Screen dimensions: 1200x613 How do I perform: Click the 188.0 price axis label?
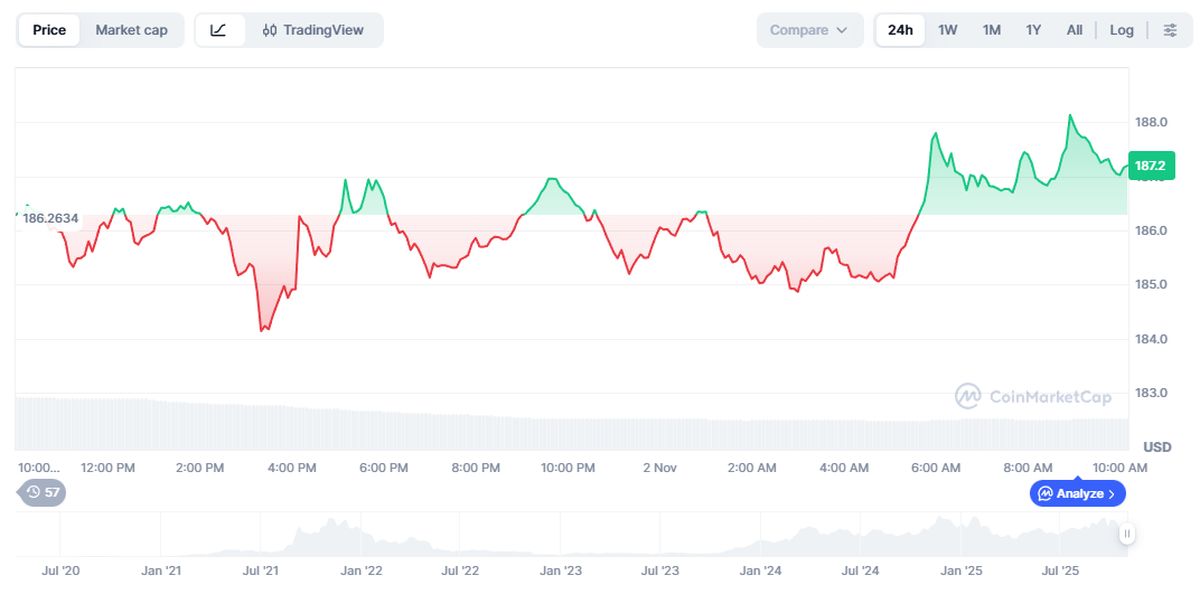point(1151,122)
